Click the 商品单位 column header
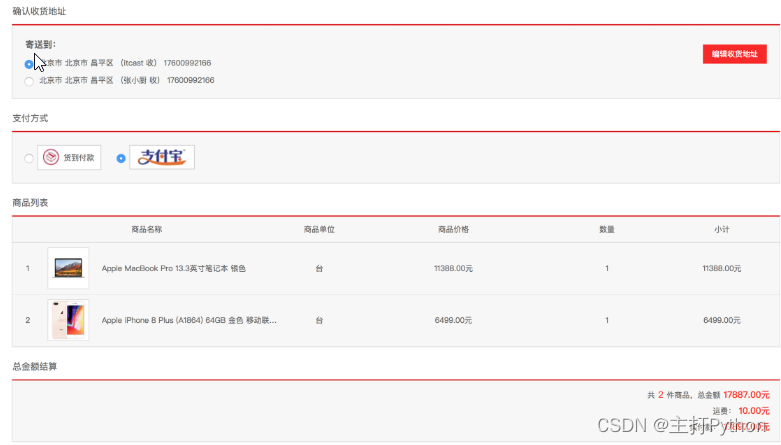Viewport: 781px width, 445px height. coord(319,229)
